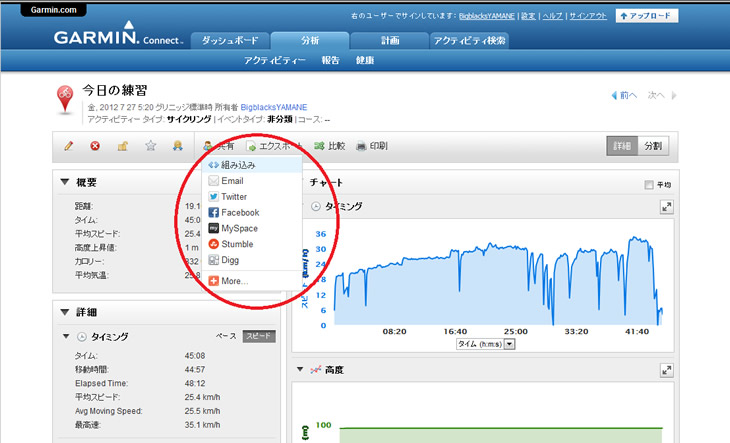Screen dimensions: 730x443
Task: Click activity title 今日の練習
Action: click(x=115, y=90)
